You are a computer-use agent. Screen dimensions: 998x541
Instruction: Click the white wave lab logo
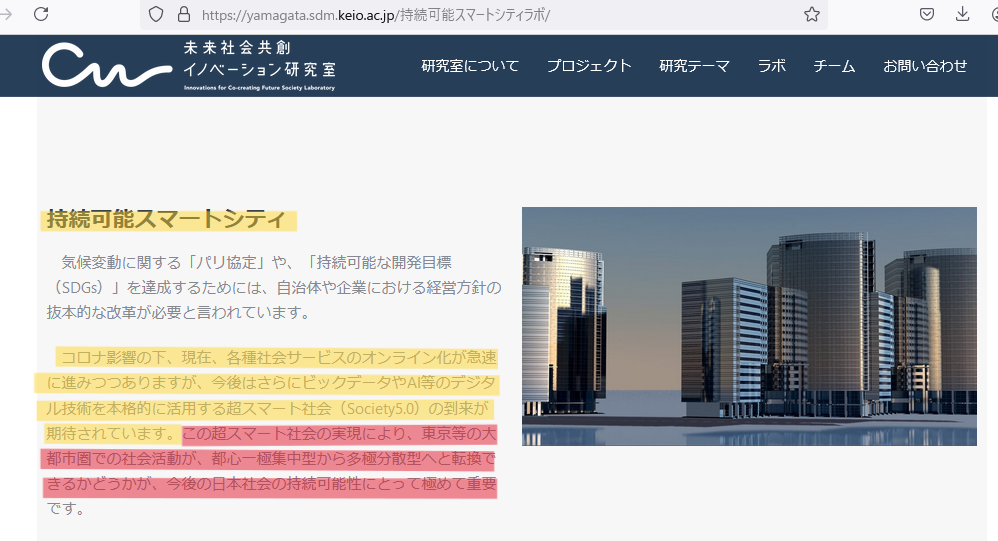click(x=106, y=66)
